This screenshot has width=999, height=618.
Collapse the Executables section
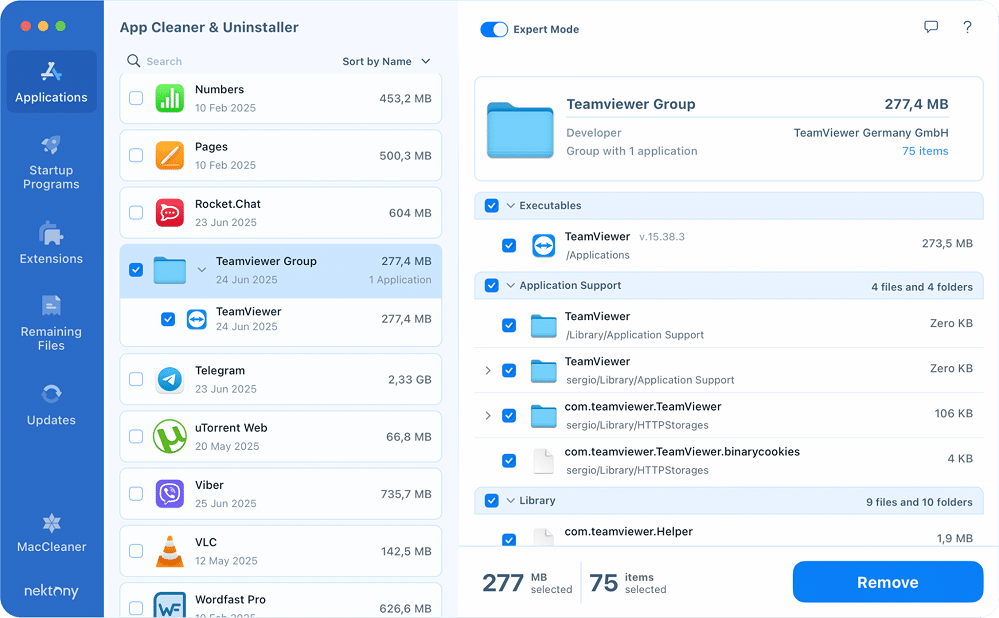(x=510, y=206)
